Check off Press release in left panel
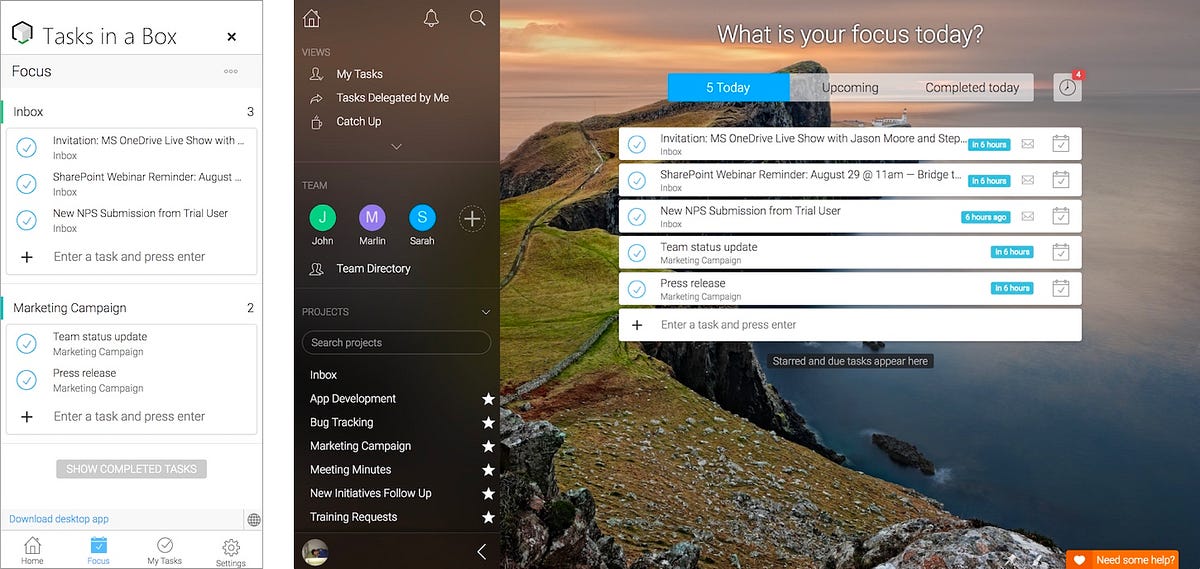This screenshot has height=569, width=1200. 27,379
